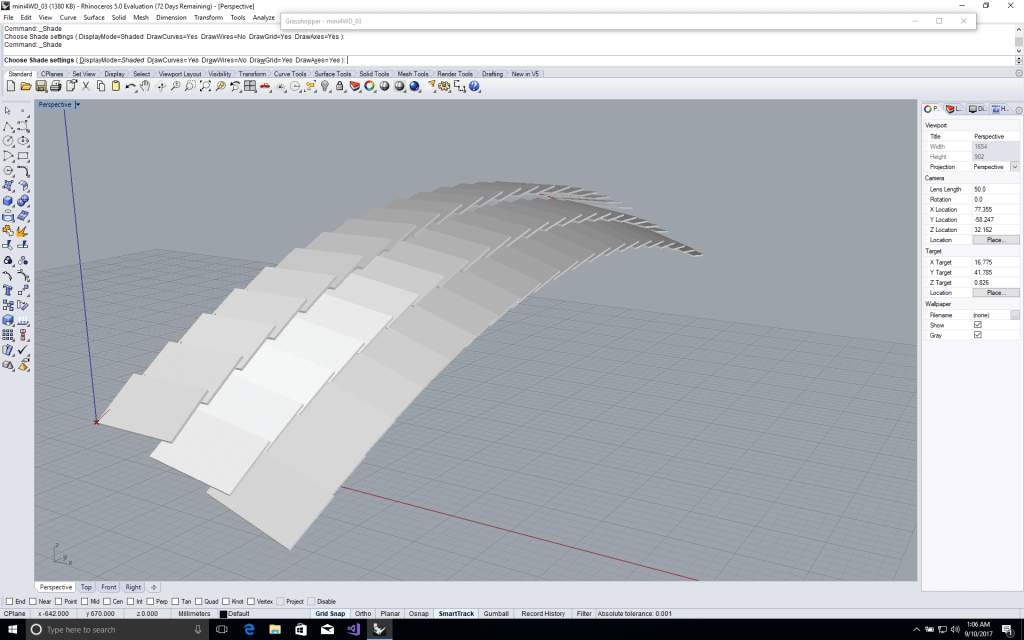Click Target Location Place button
Screen dimensions: 1024x640
click(995, 293)
